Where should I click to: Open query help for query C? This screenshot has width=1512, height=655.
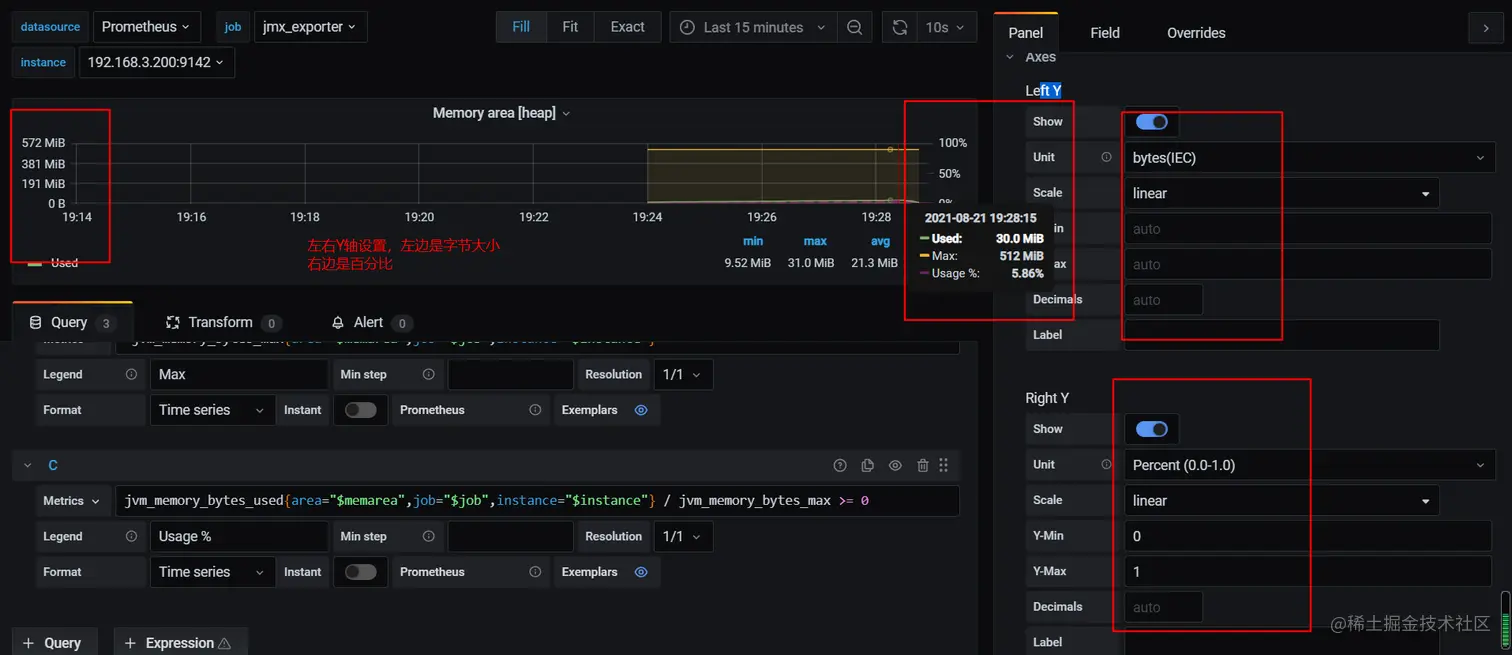point(840,465)
